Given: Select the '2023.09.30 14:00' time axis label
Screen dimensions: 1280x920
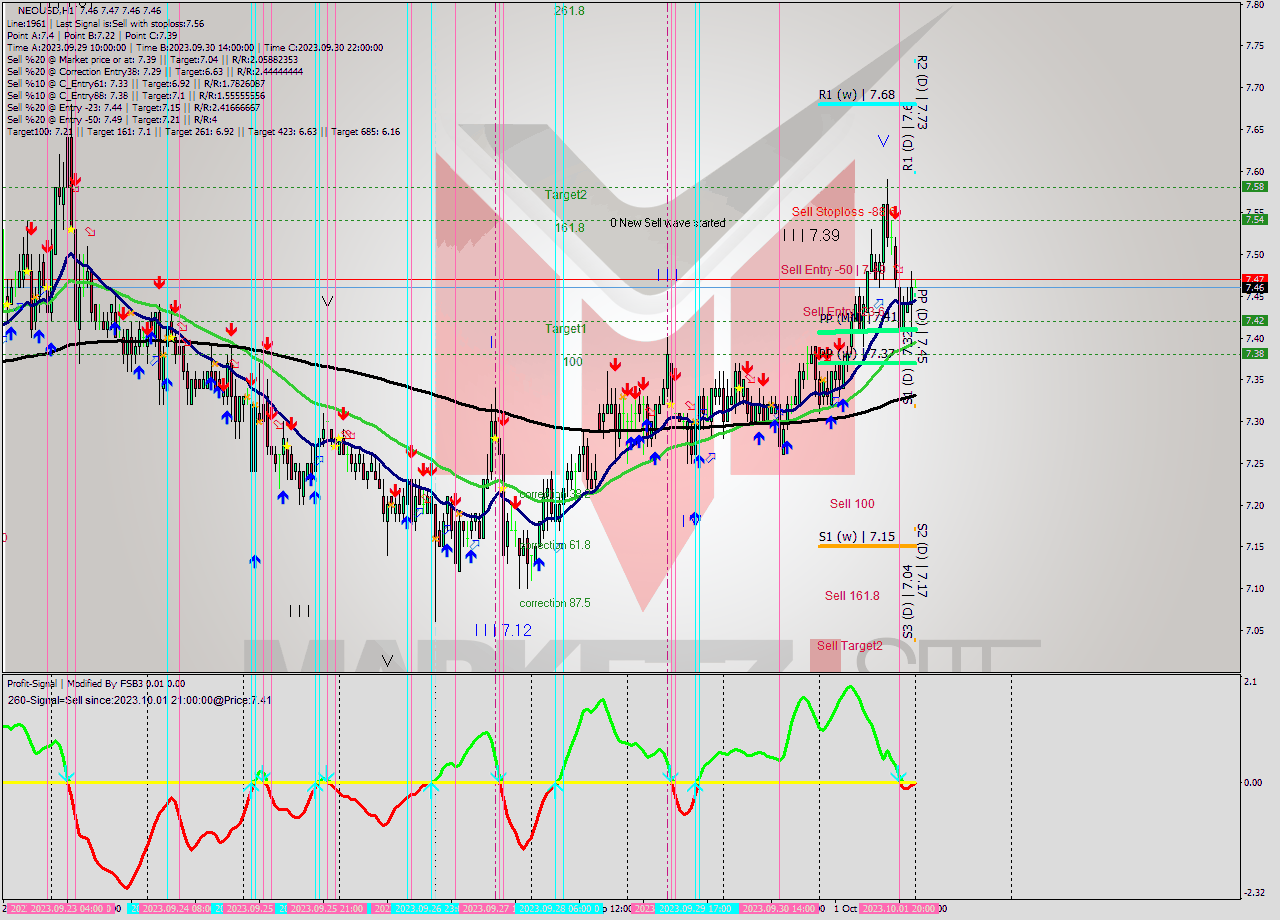Looking at the screenshot, I should point(779,909).
